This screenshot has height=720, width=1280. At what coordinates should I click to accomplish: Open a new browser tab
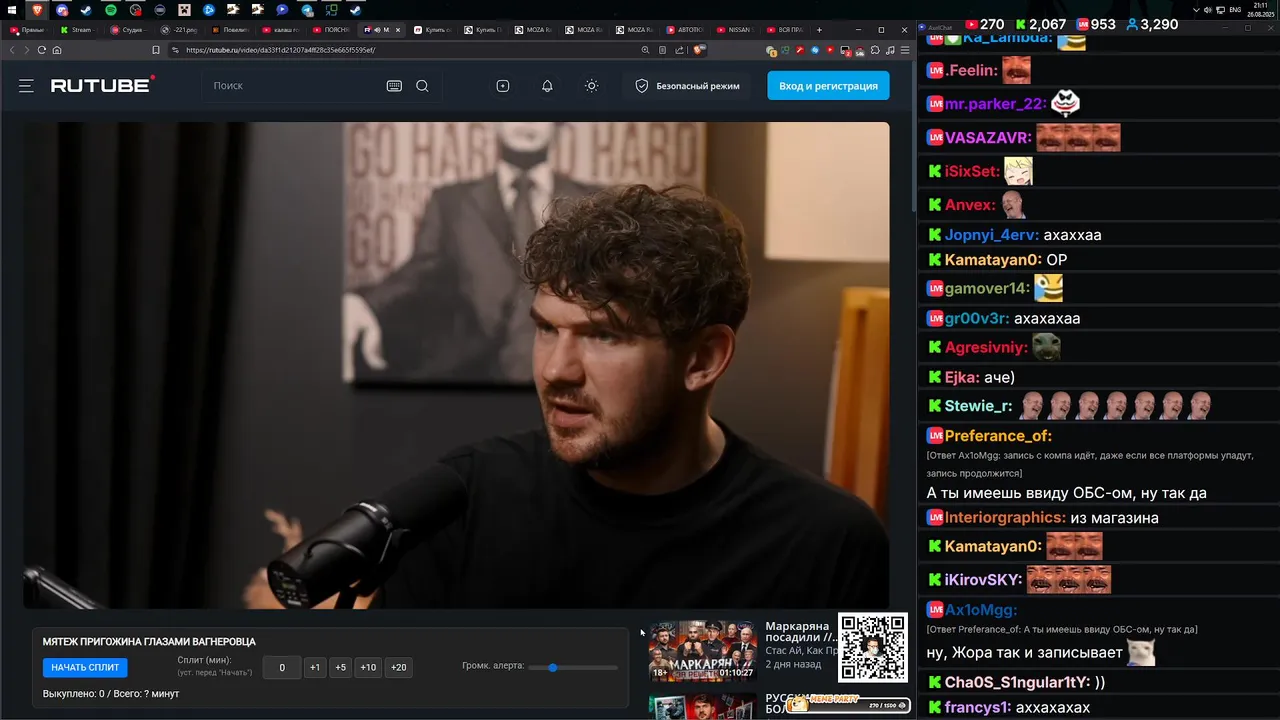coord(819,30)
